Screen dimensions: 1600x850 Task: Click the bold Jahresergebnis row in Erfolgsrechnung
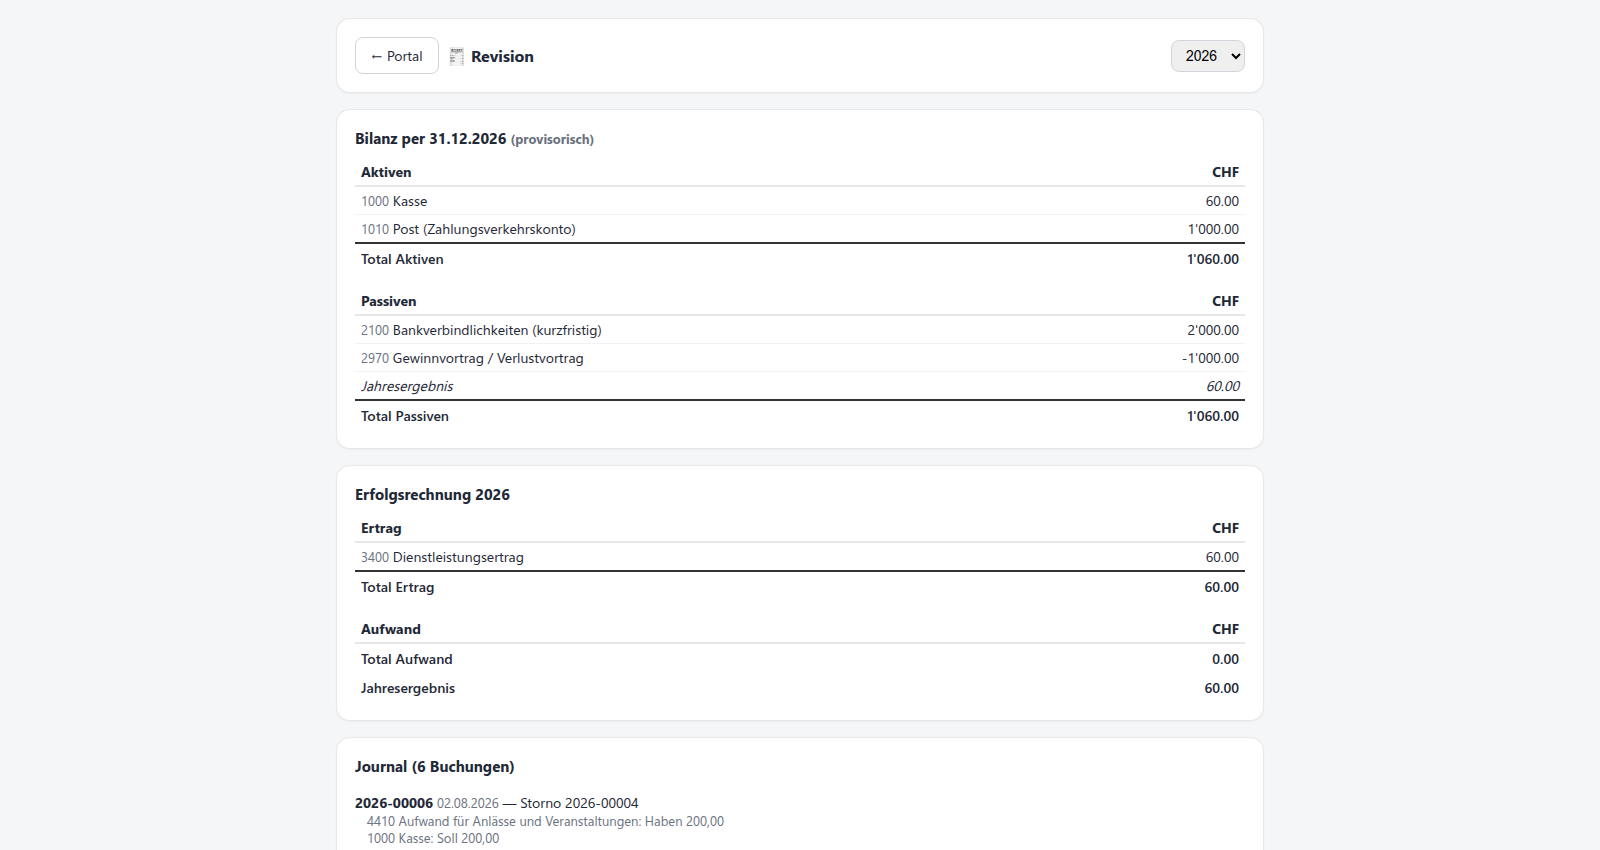[x=800, y=688]
